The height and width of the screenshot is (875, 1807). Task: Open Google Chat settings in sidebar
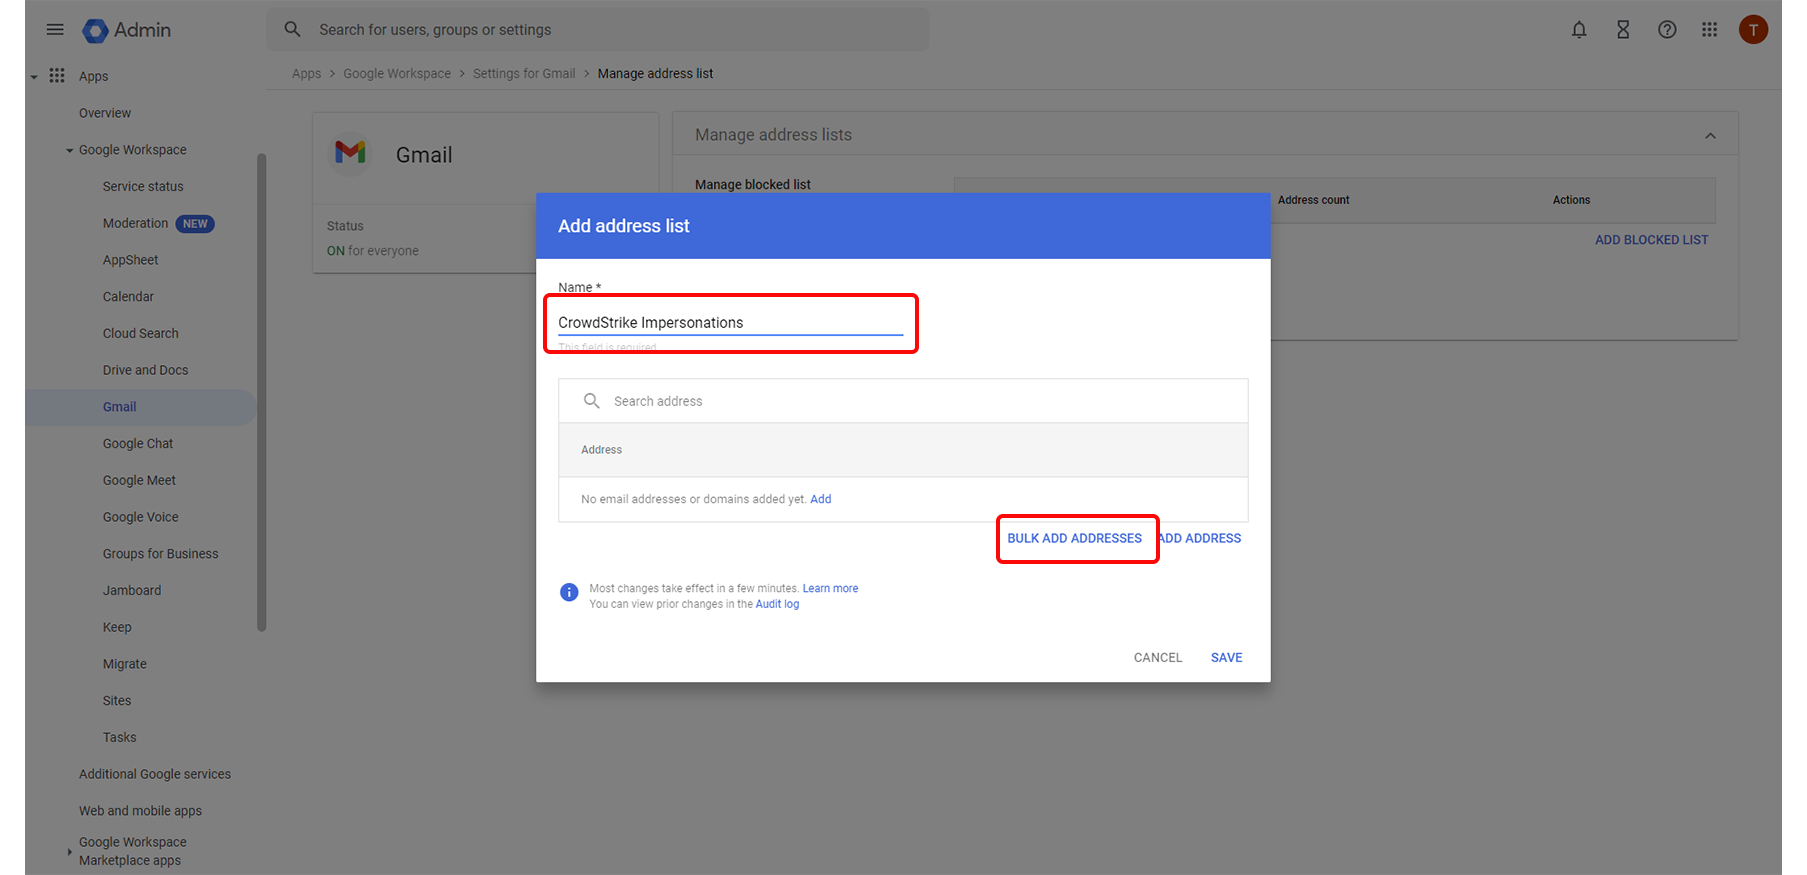138,444
